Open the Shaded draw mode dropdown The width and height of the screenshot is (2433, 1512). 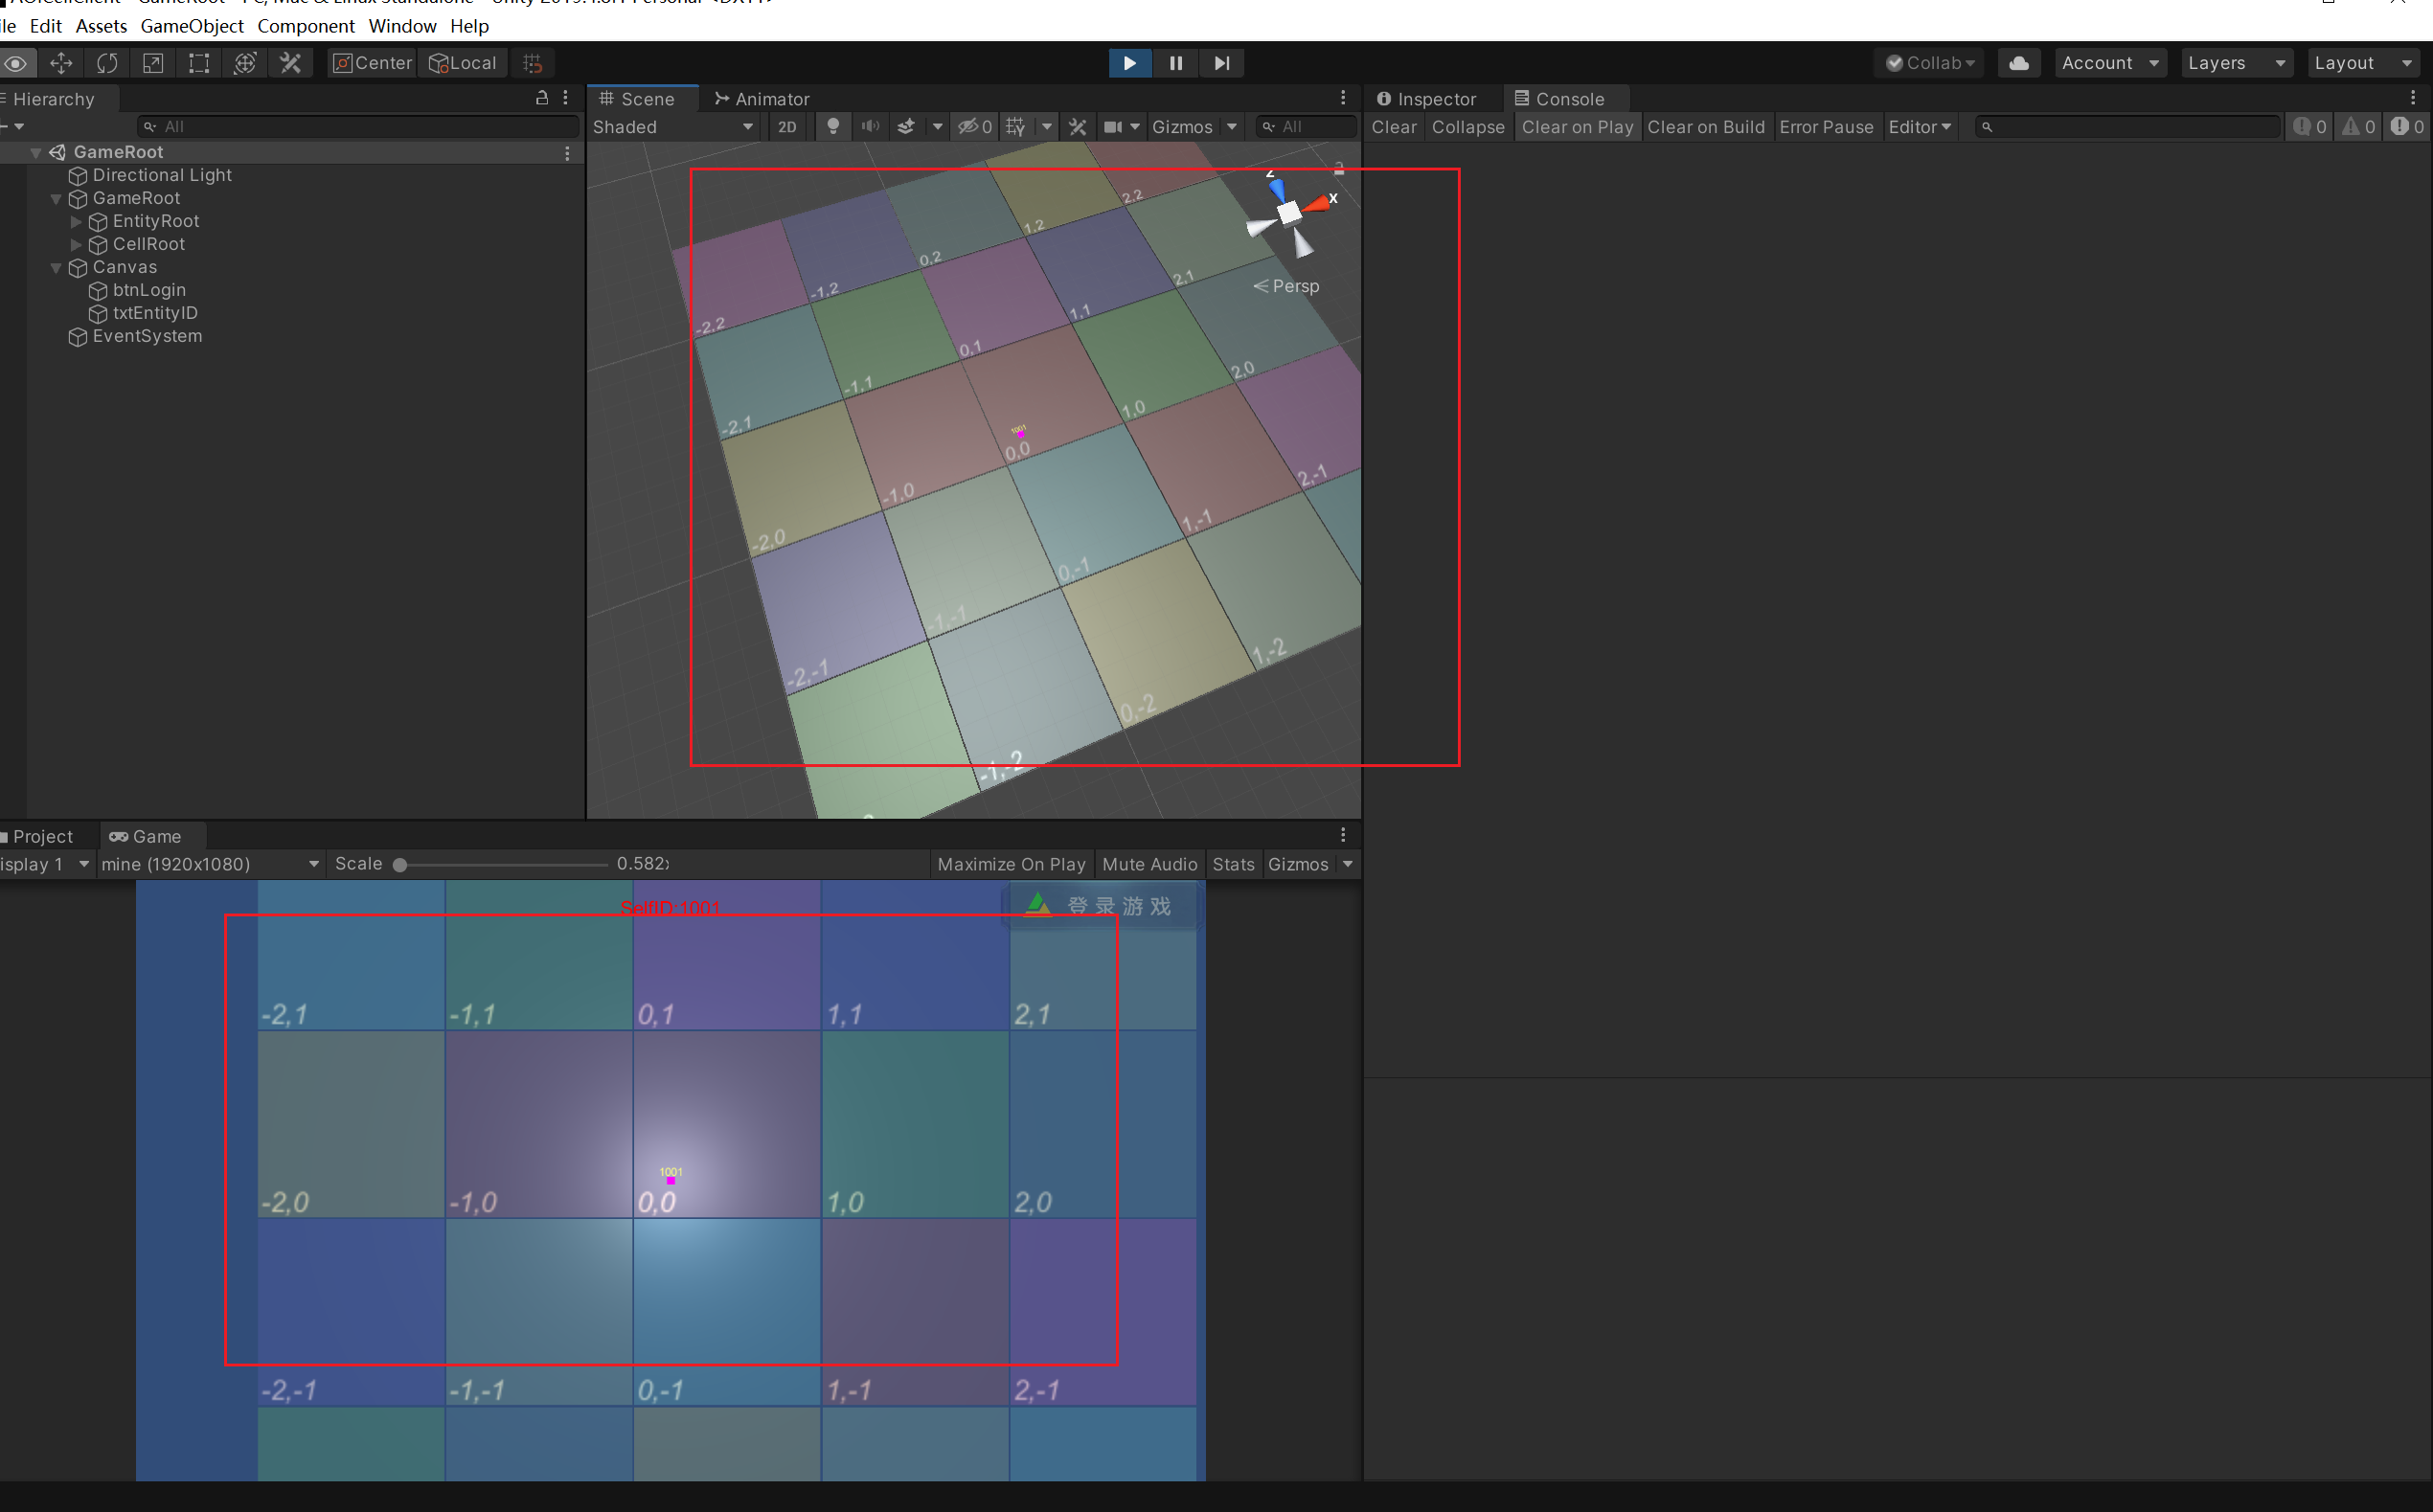click(x=672, y=127)
